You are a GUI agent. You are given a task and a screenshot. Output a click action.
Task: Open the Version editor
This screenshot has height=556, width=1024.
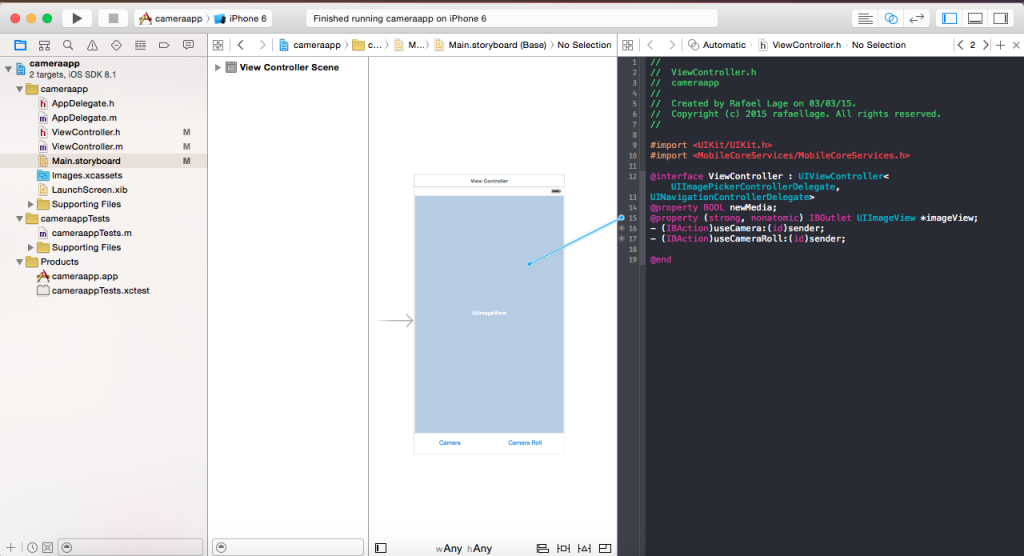click(914, 18)
